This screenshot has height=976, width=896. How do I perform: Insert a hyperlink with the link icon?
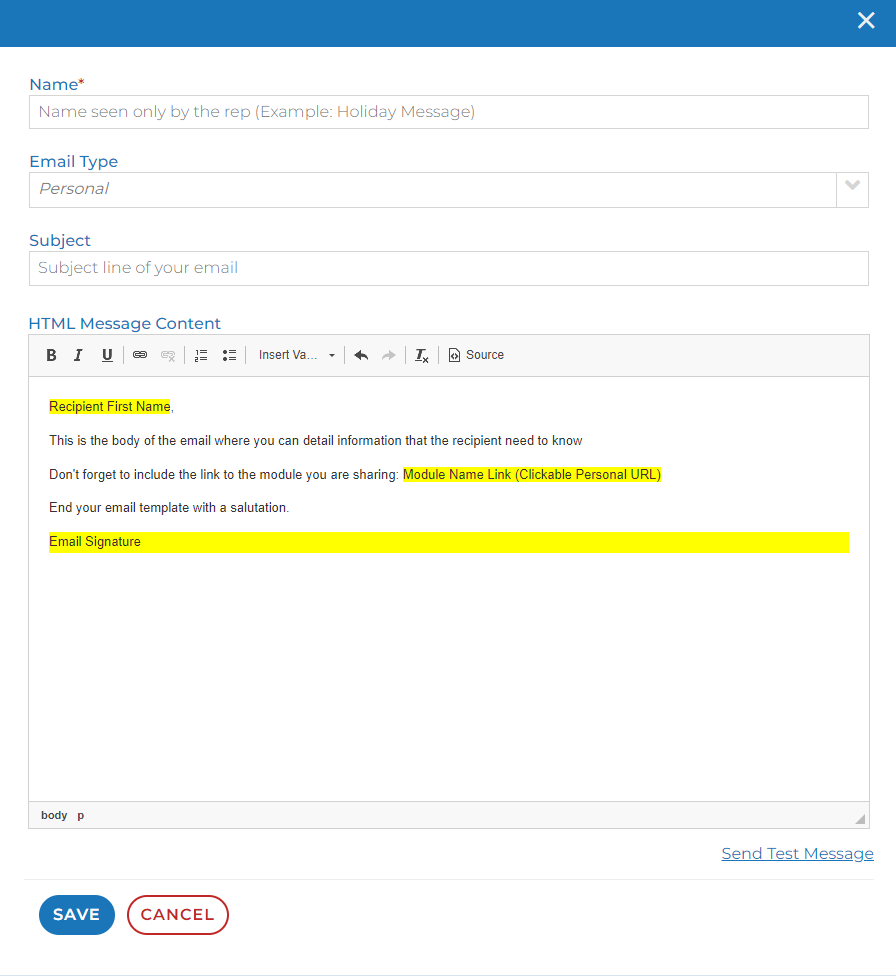click(140, 355)
